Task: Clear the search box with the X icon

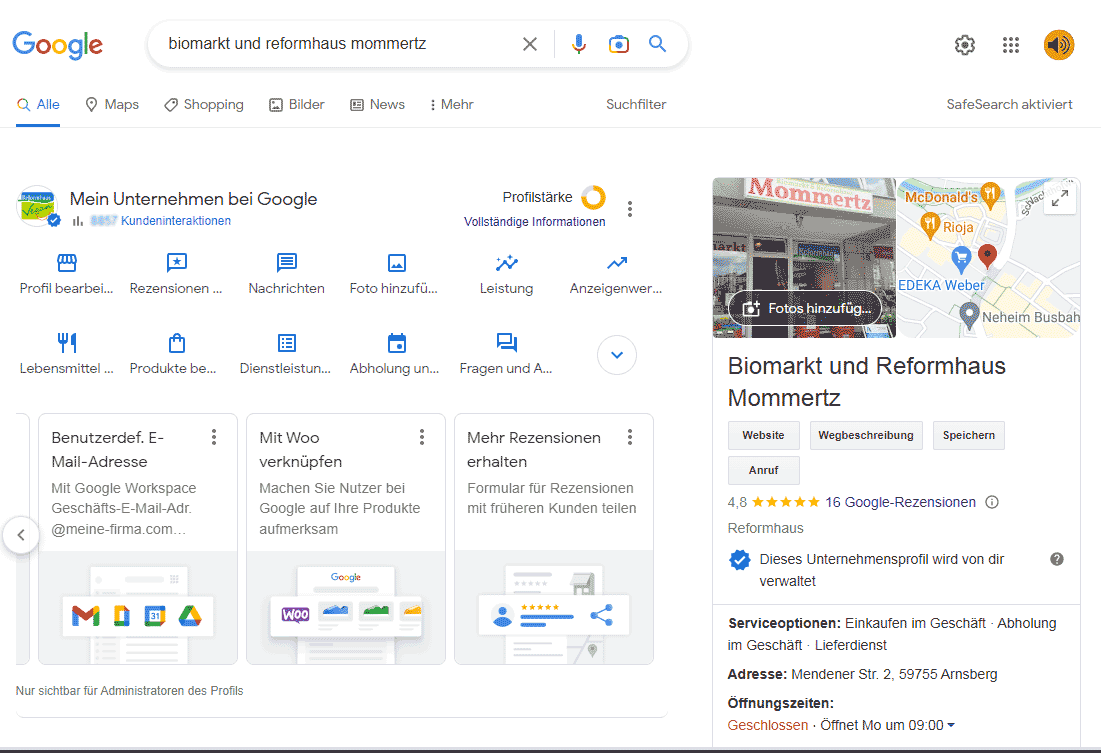Action: pos(529,44)
